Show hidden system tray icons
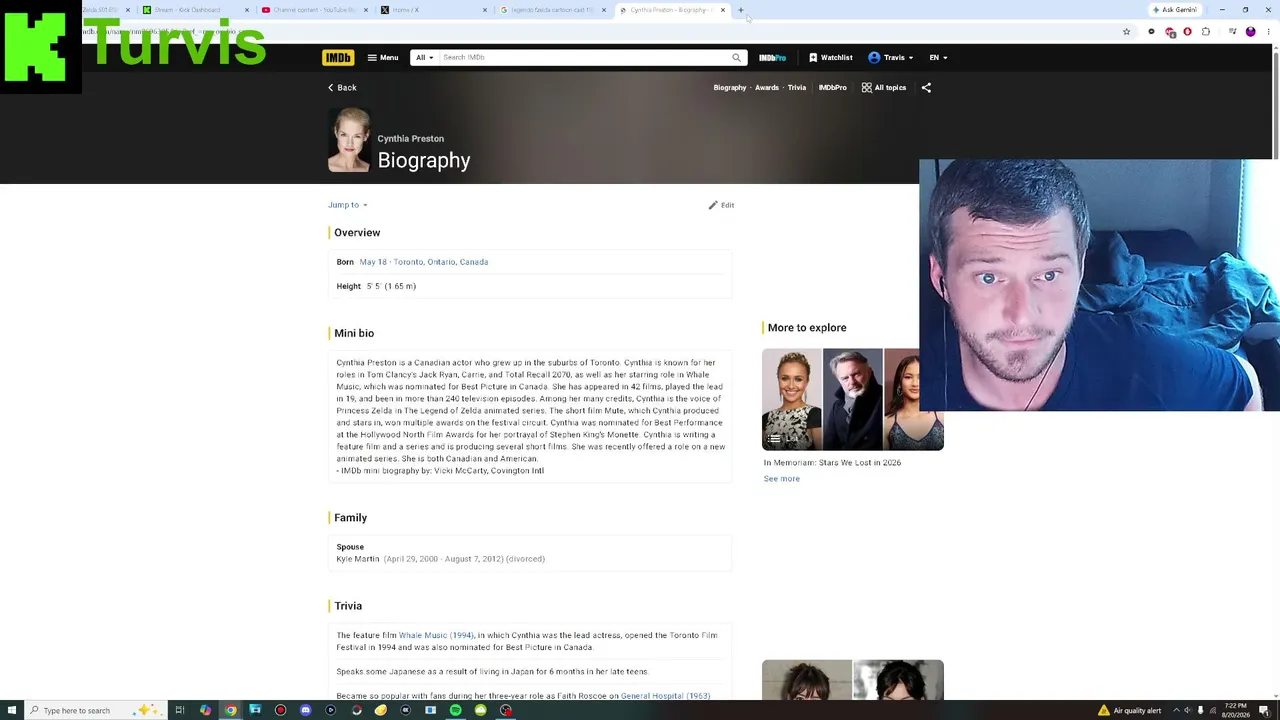 (x=1176, y=711)
